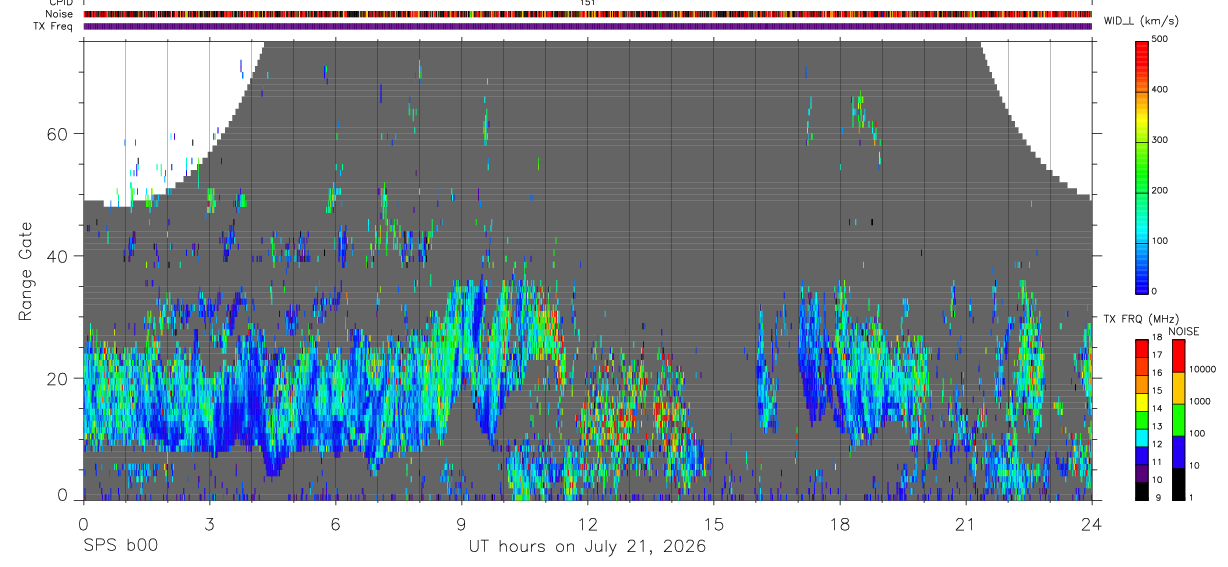Click the multicolored Noise strip above the plot
Screen dimensions: 1228x567
tap(588, 14)
